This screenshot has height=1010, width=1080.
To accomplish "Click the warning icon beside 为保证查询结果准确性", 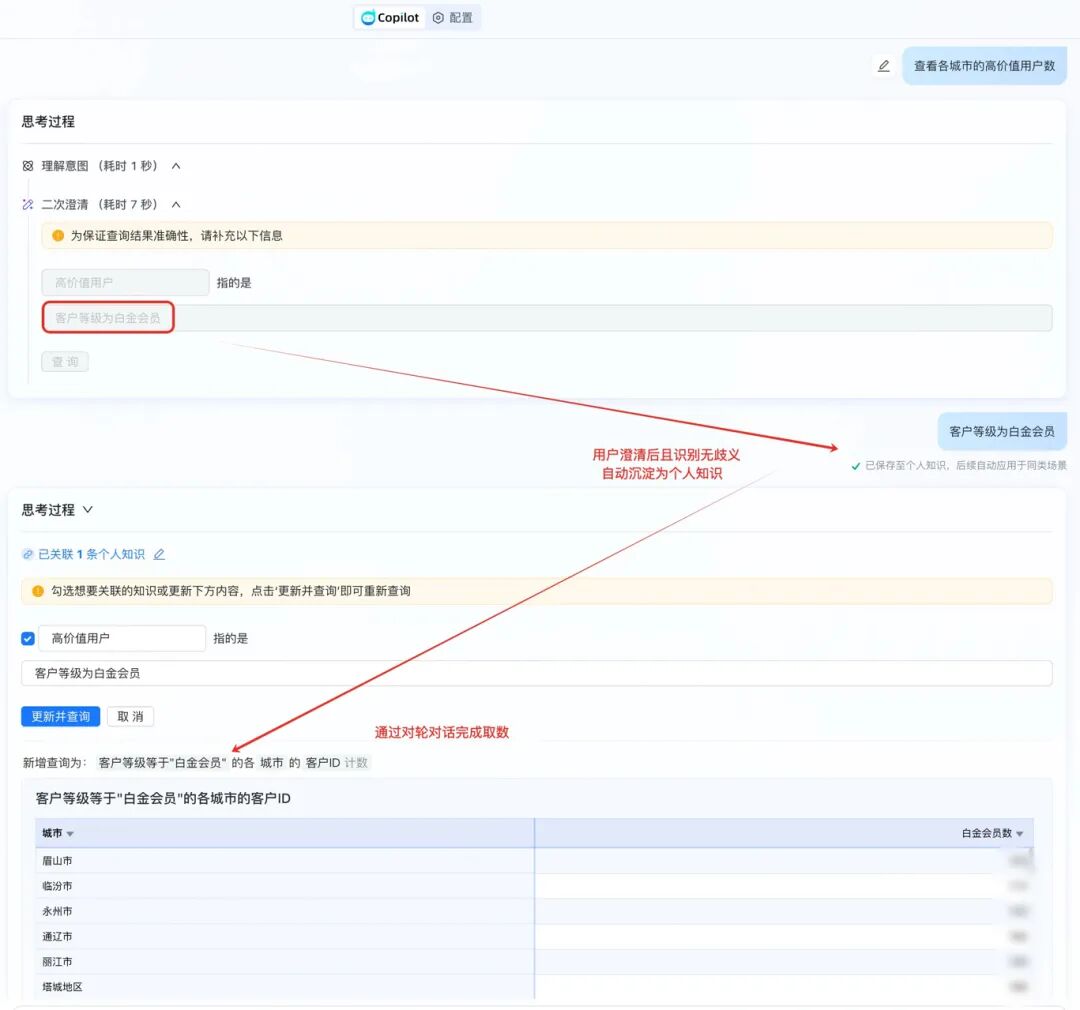I will (x=58, y=236).
